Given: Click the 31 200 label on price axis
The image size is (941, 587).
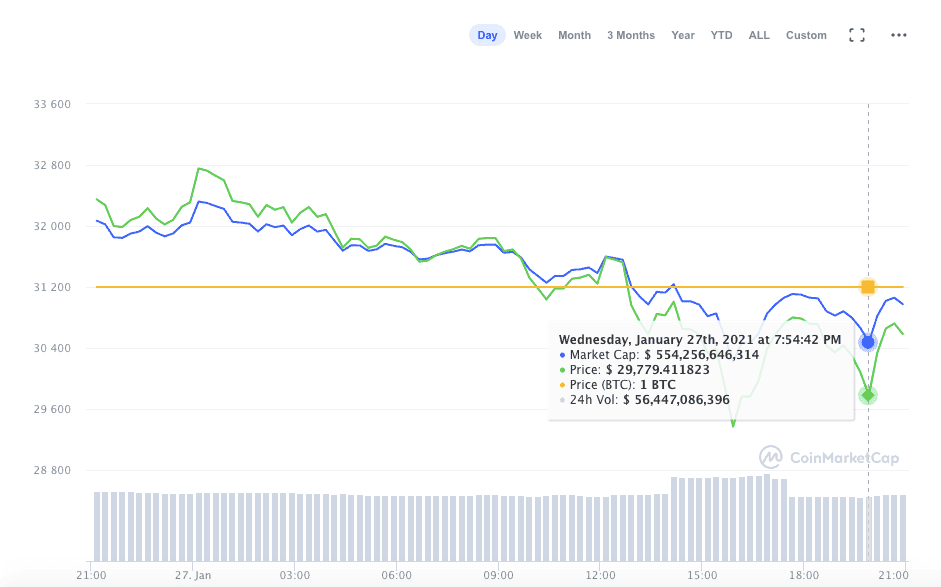Looking at the screenshot, I should tap(52, 287).
